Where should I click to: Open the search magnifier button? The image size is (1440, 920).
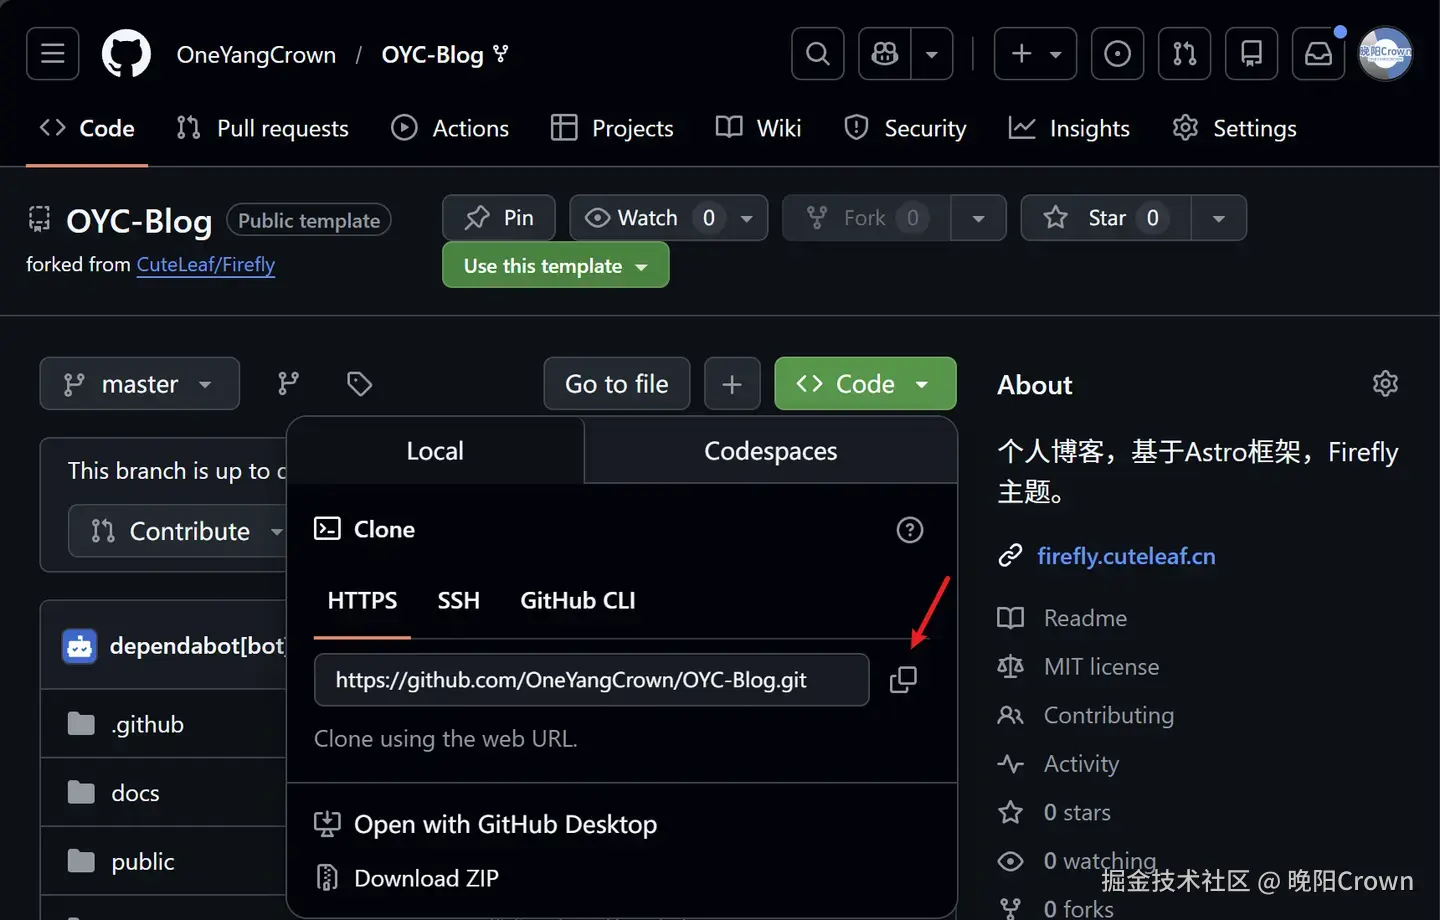(818, 54)
